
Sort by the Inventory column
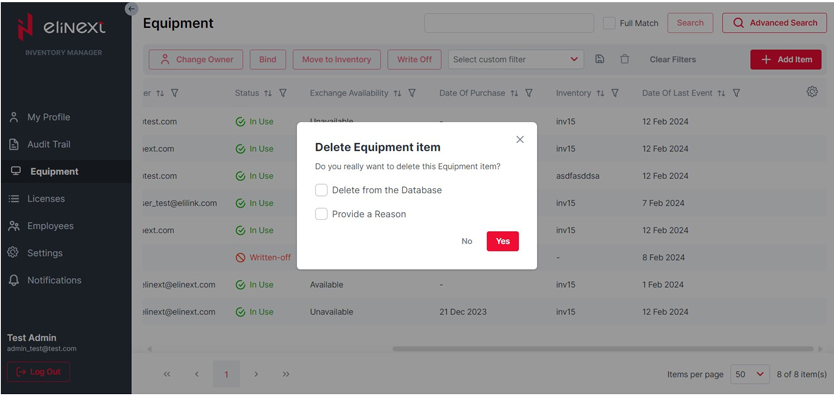600,94
